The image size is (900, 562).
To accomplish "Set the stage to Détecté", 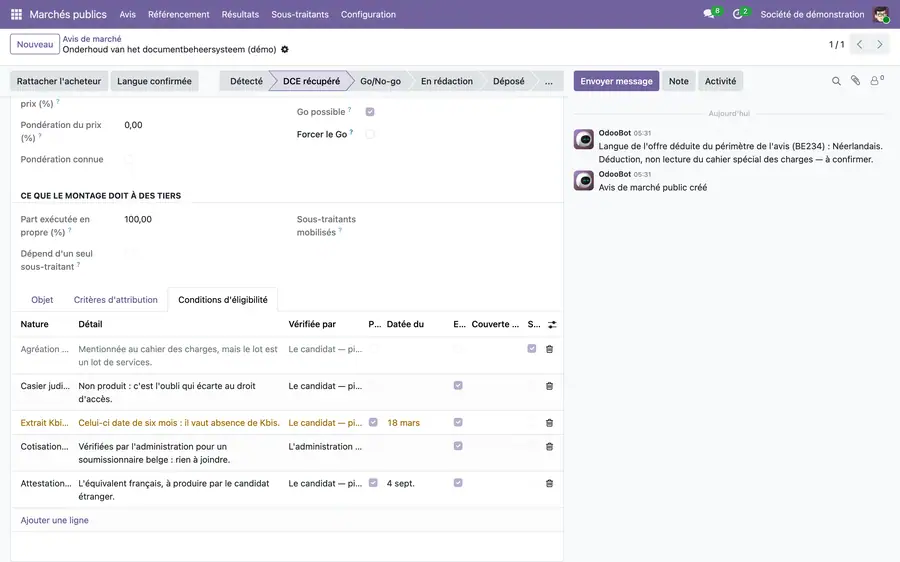I will [x=246, y=81].
